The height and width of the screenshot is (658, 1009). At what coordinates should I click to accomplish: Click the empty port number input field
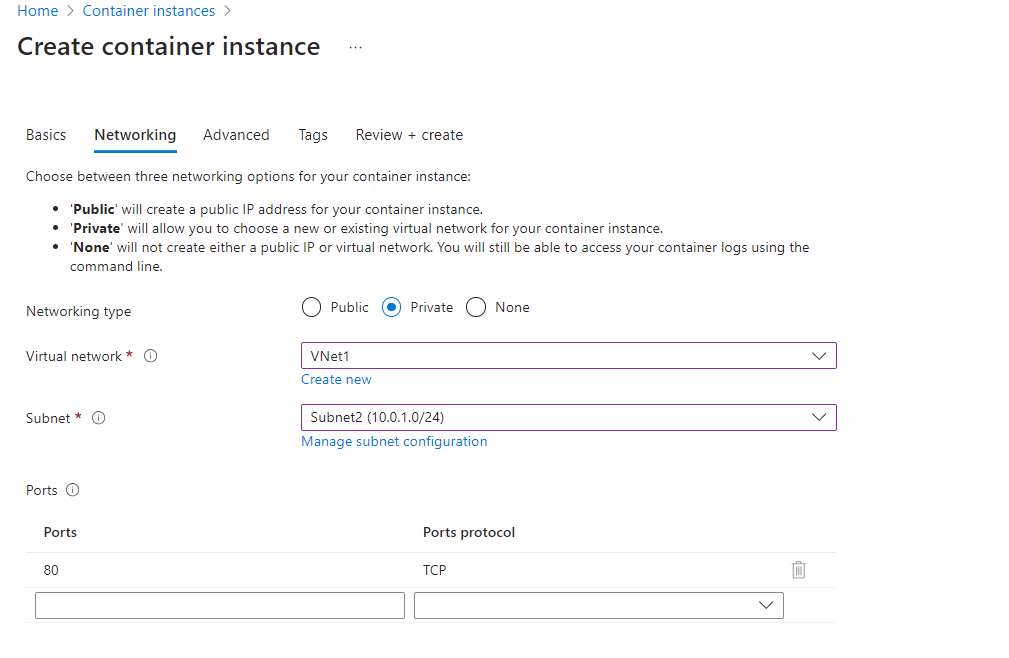coord(219,605)
